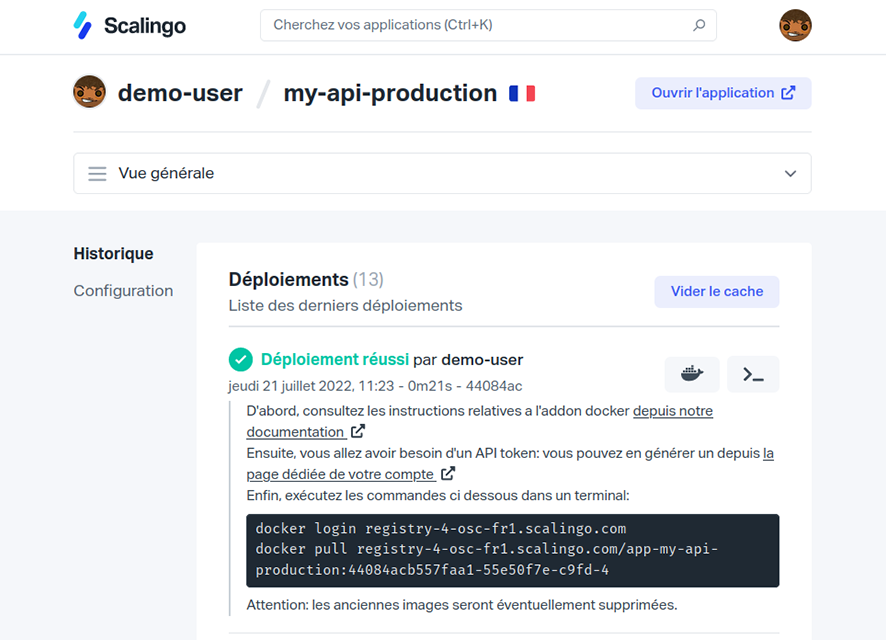The width and height of the screenshot is (886, 640).
Task: Click demo-user avatar next to the app name
Action: 90,92
